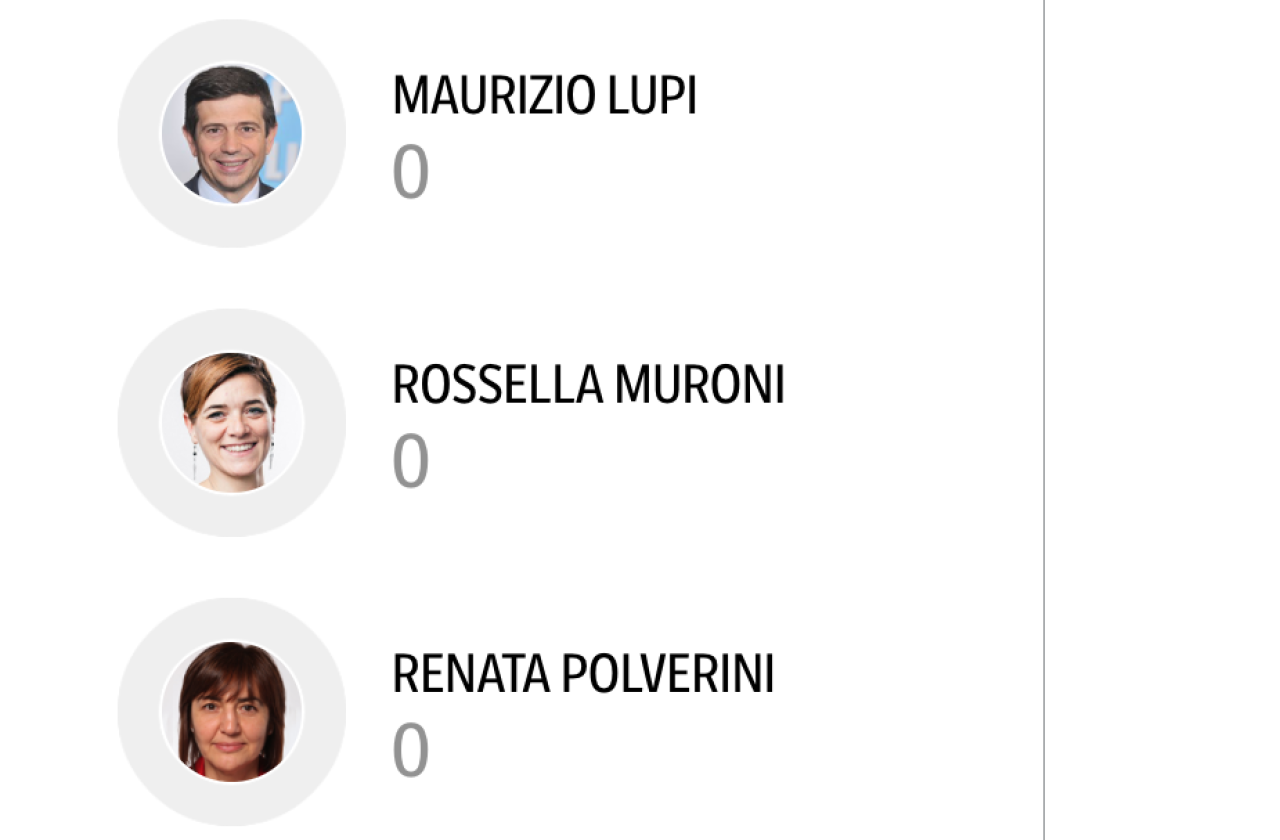Open the RENATA POLVERINI name link
The height and width of the screenshot is (840, 1280).
click(583, 674)
